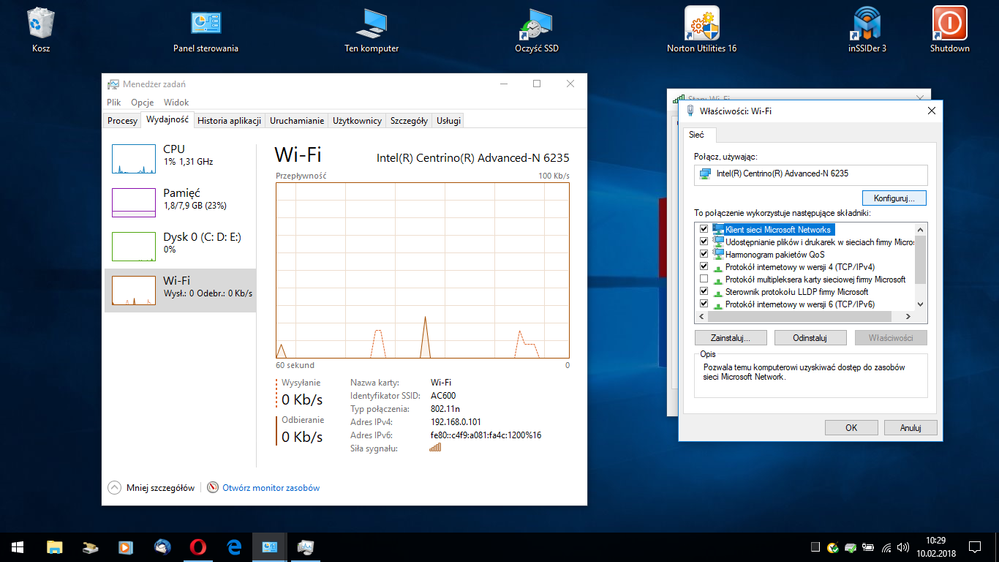
Task: Enable Protokół multipleksera karty sieciowej checkbox
Action: [x=704, y=280]
